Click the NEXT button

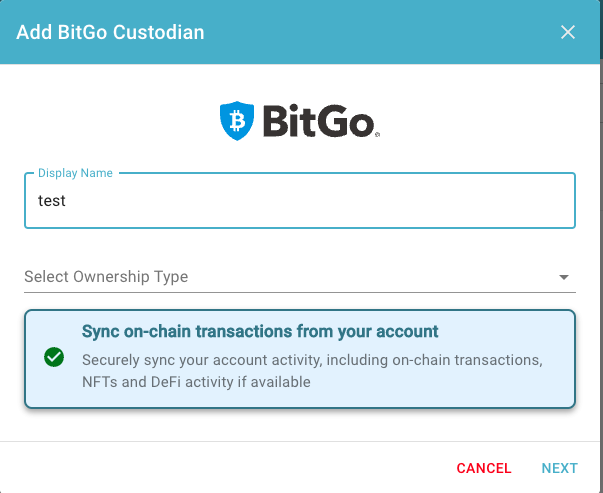click(x=560, y=468)
